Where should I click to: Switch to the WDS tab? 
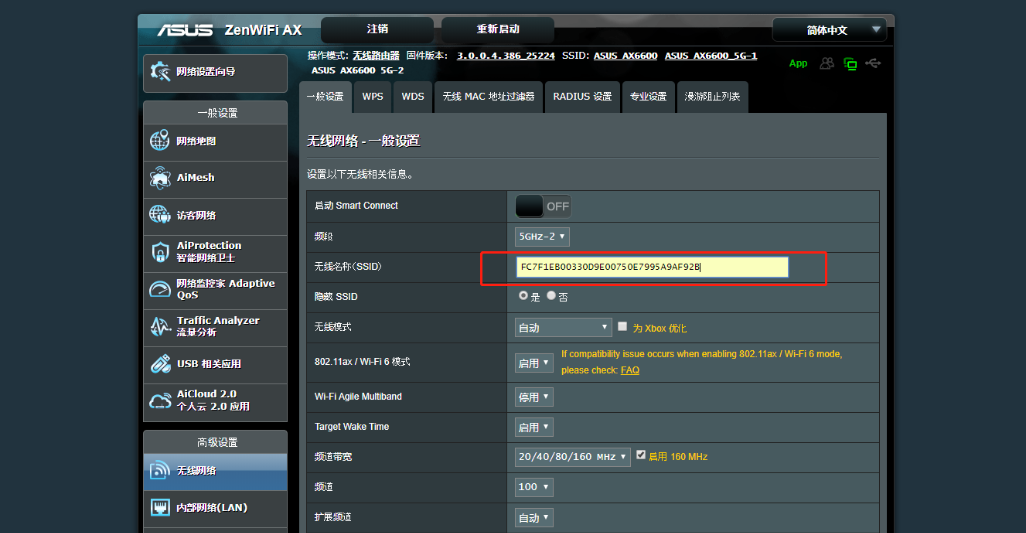pos(413,97)
